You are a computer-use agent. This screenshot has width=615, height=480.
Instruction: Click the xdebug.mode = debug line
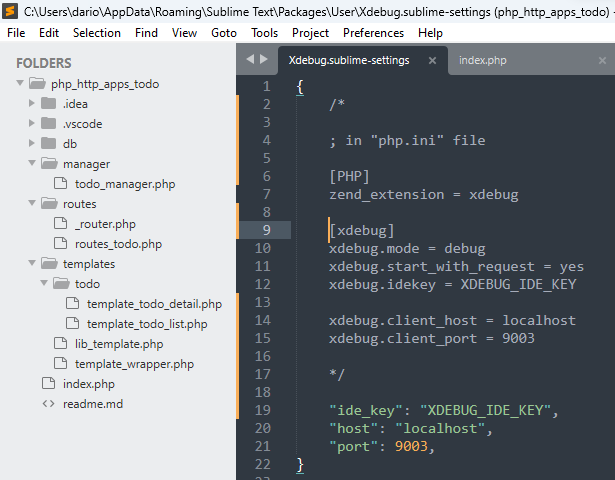[407, 249]
